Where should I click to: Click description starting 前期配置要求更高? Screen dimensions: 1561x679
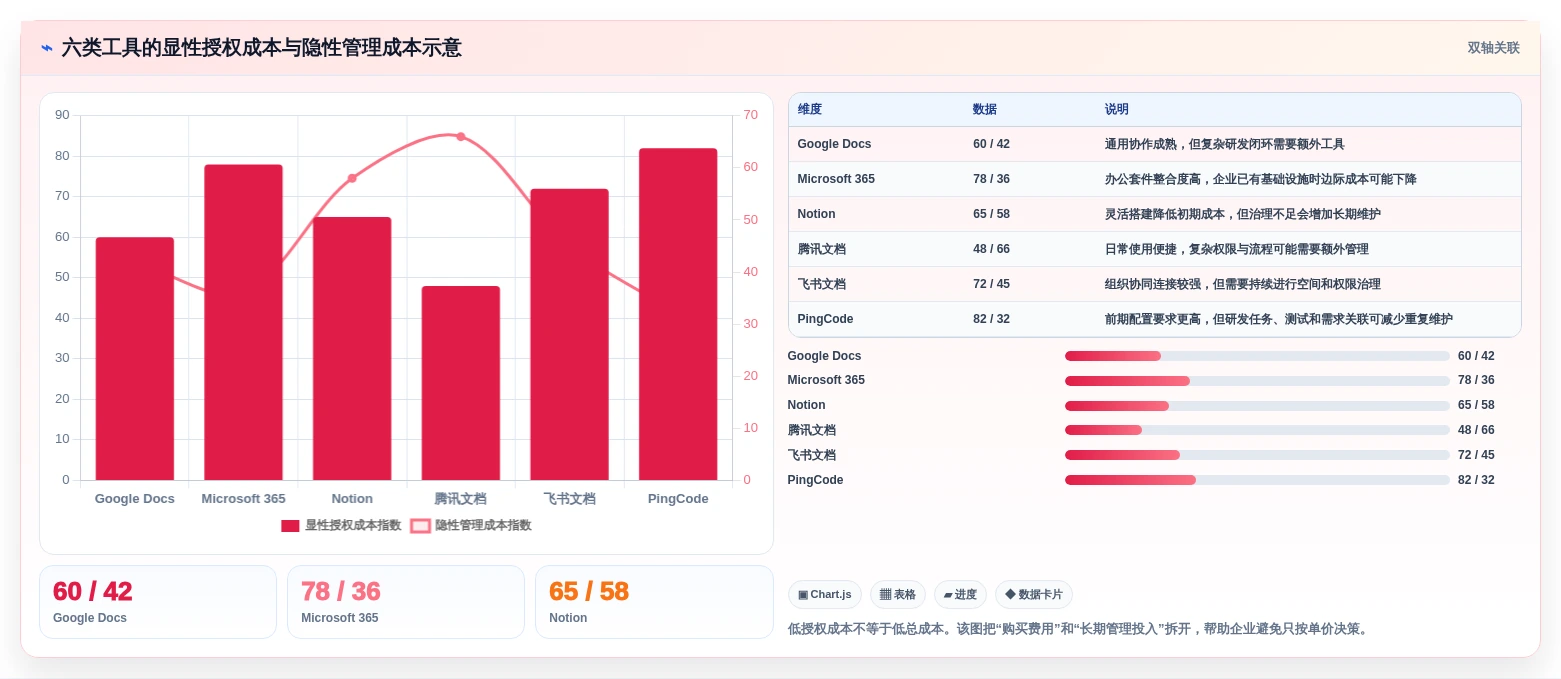pos(1279,319)
